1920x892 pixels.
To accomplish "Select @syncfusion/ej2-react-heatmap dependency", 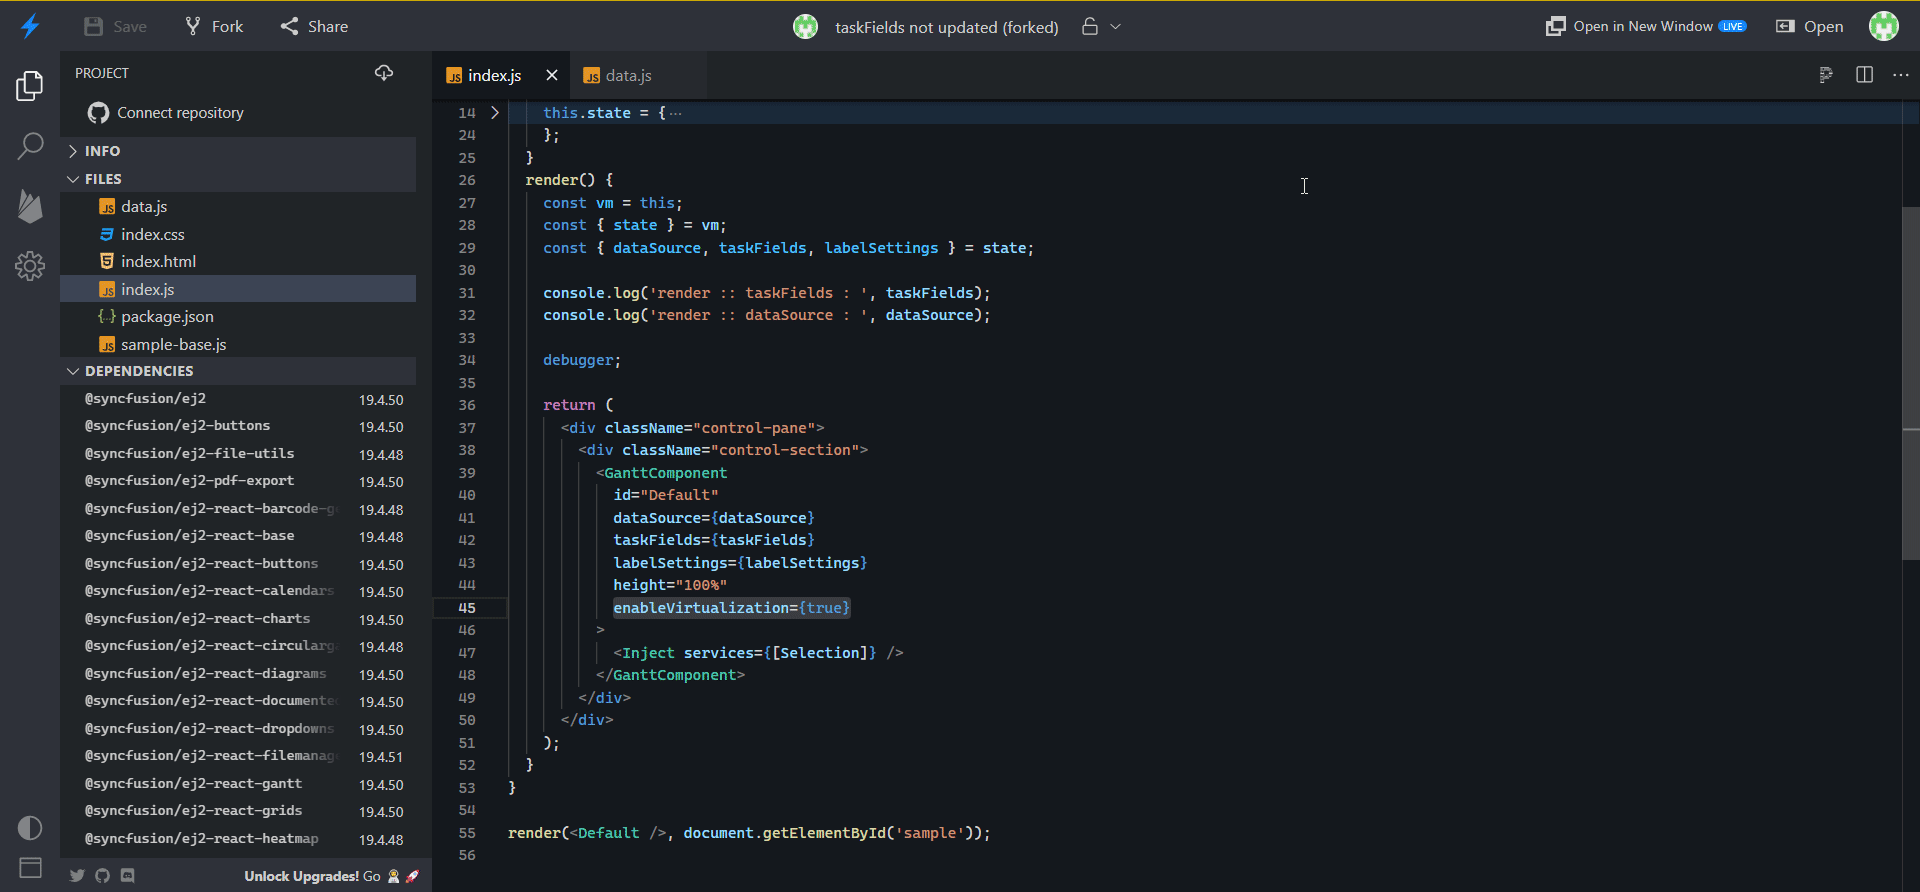I will tap(238, 839).
